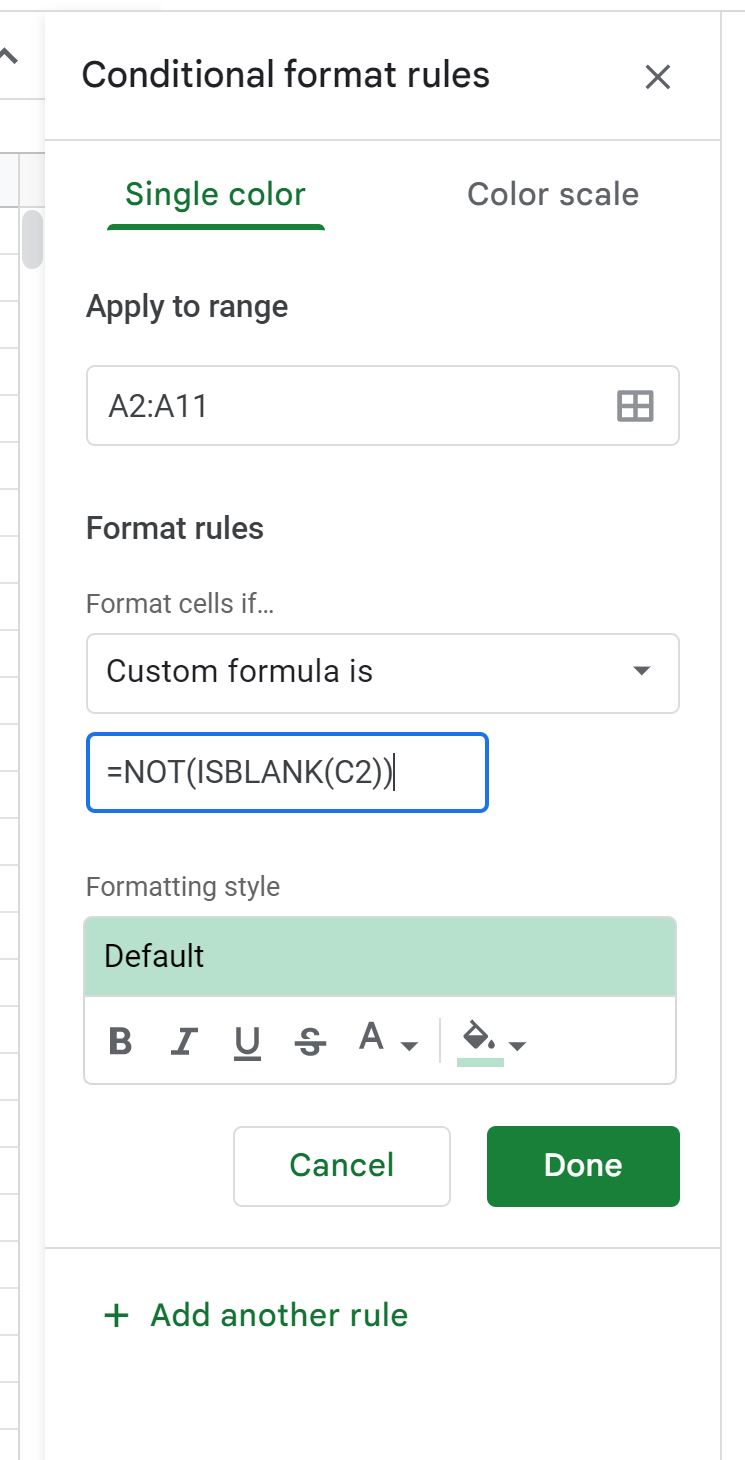Select a data range with the grid icon
This screenshot has width=745, height=1460.
coord(637,405)
